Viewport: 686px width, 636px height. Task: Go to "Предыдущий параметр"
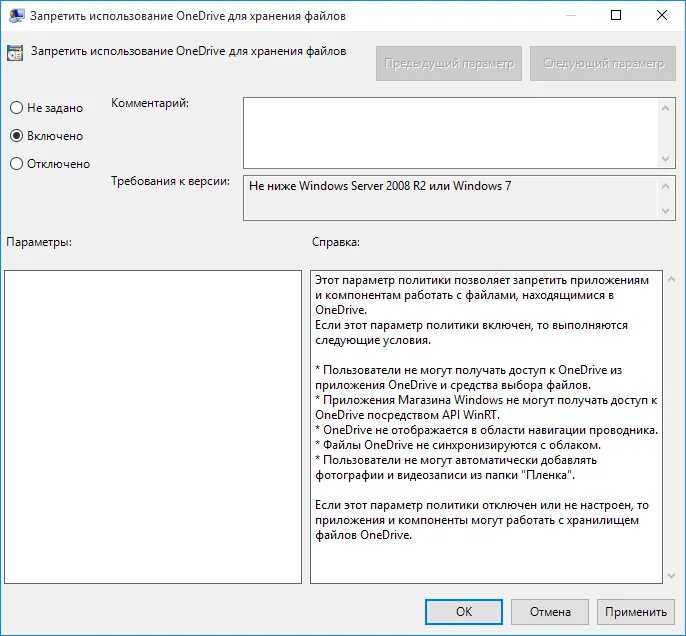tap(449, 63)
